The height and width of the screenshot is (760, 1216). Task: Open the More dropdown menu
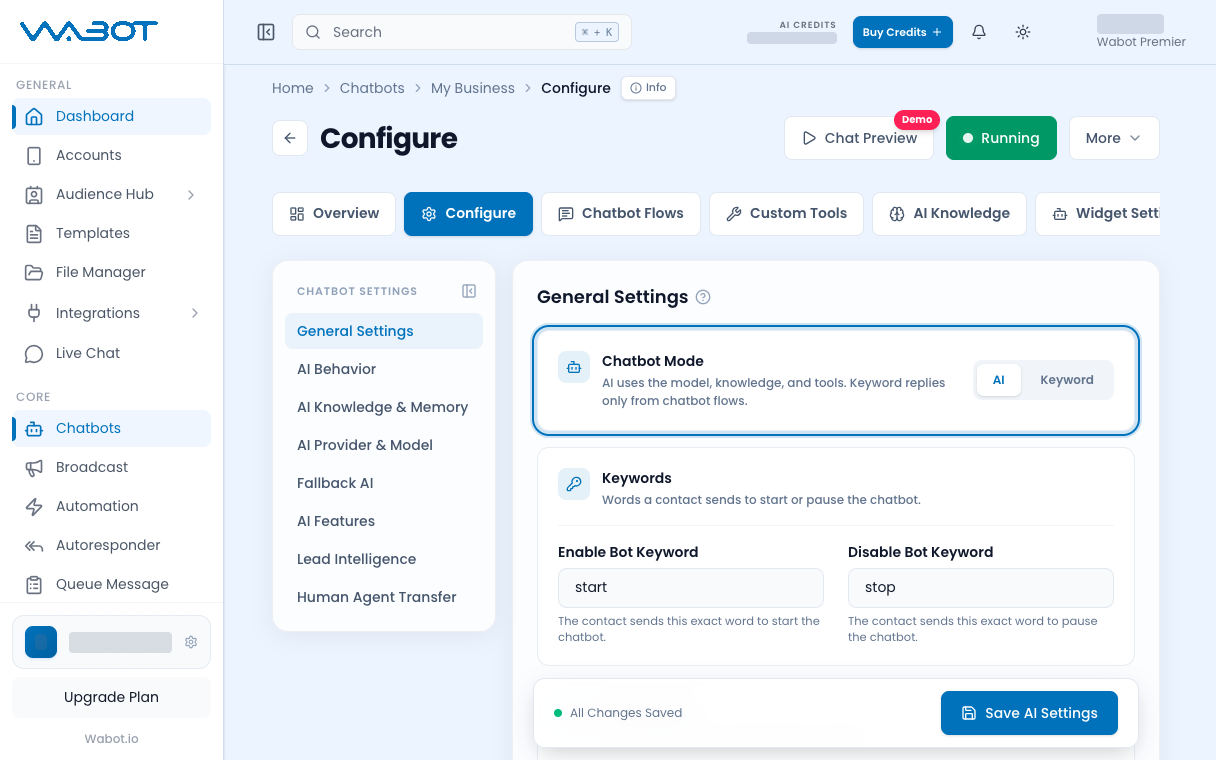1114,138
